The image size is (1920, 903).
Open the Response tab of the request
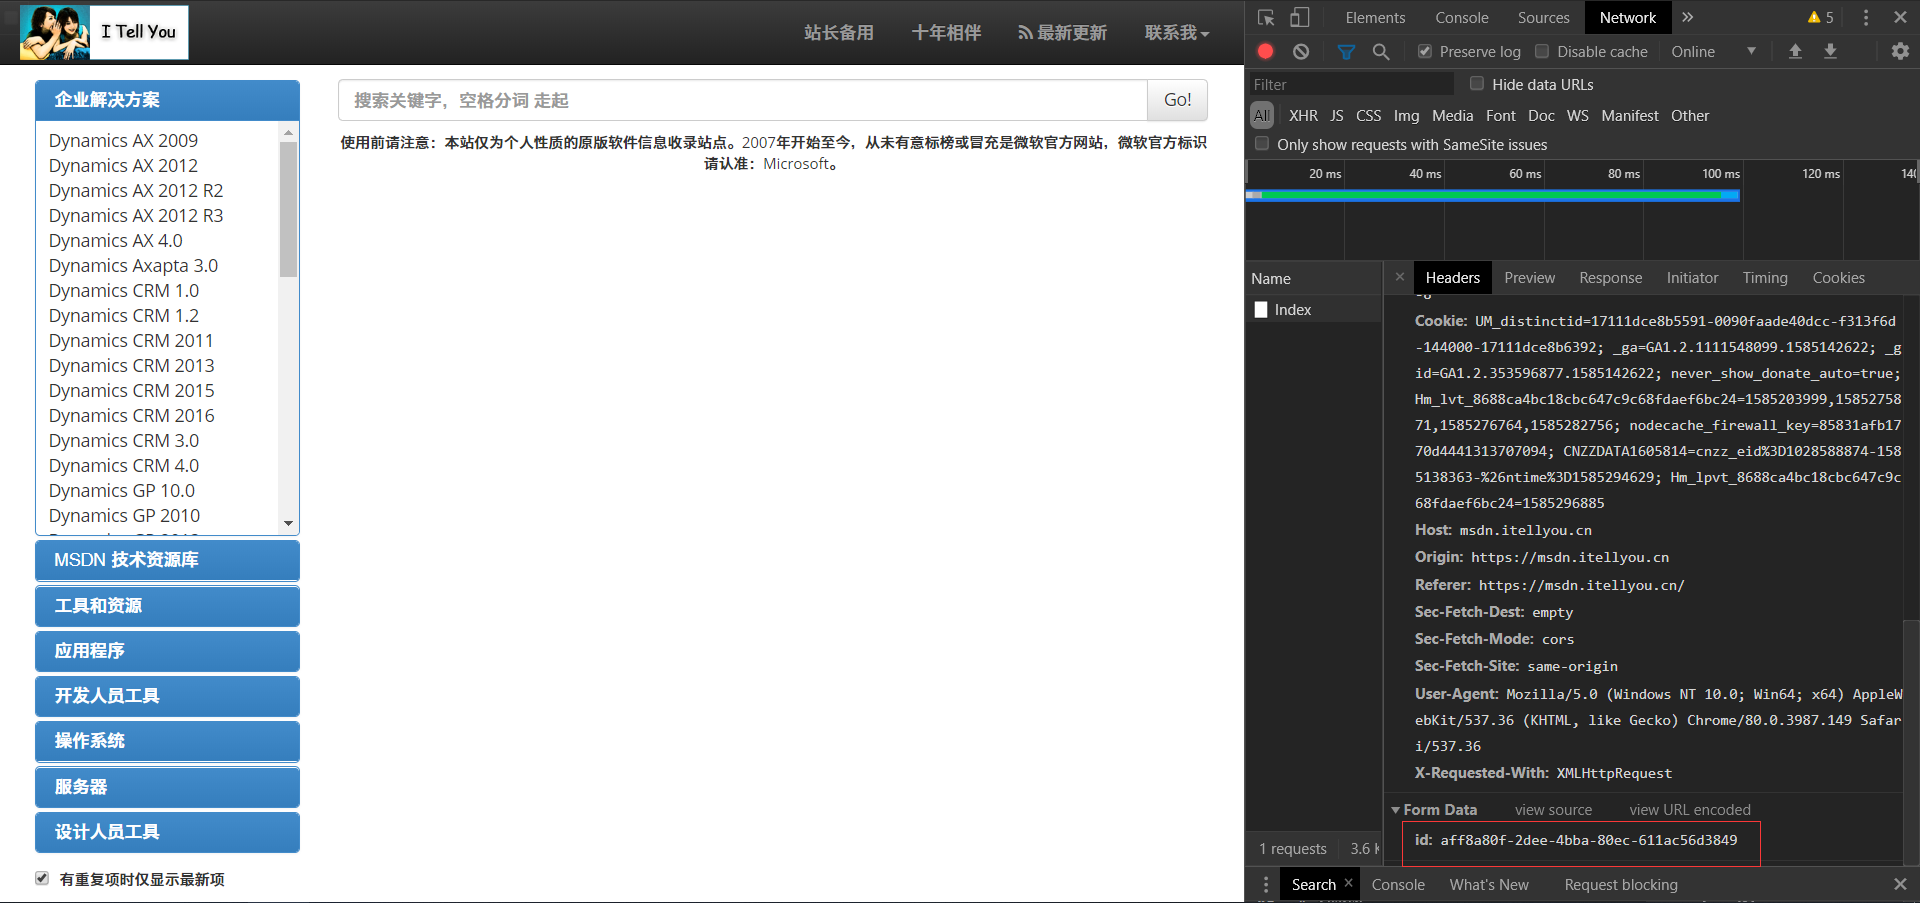point(1610,278)
